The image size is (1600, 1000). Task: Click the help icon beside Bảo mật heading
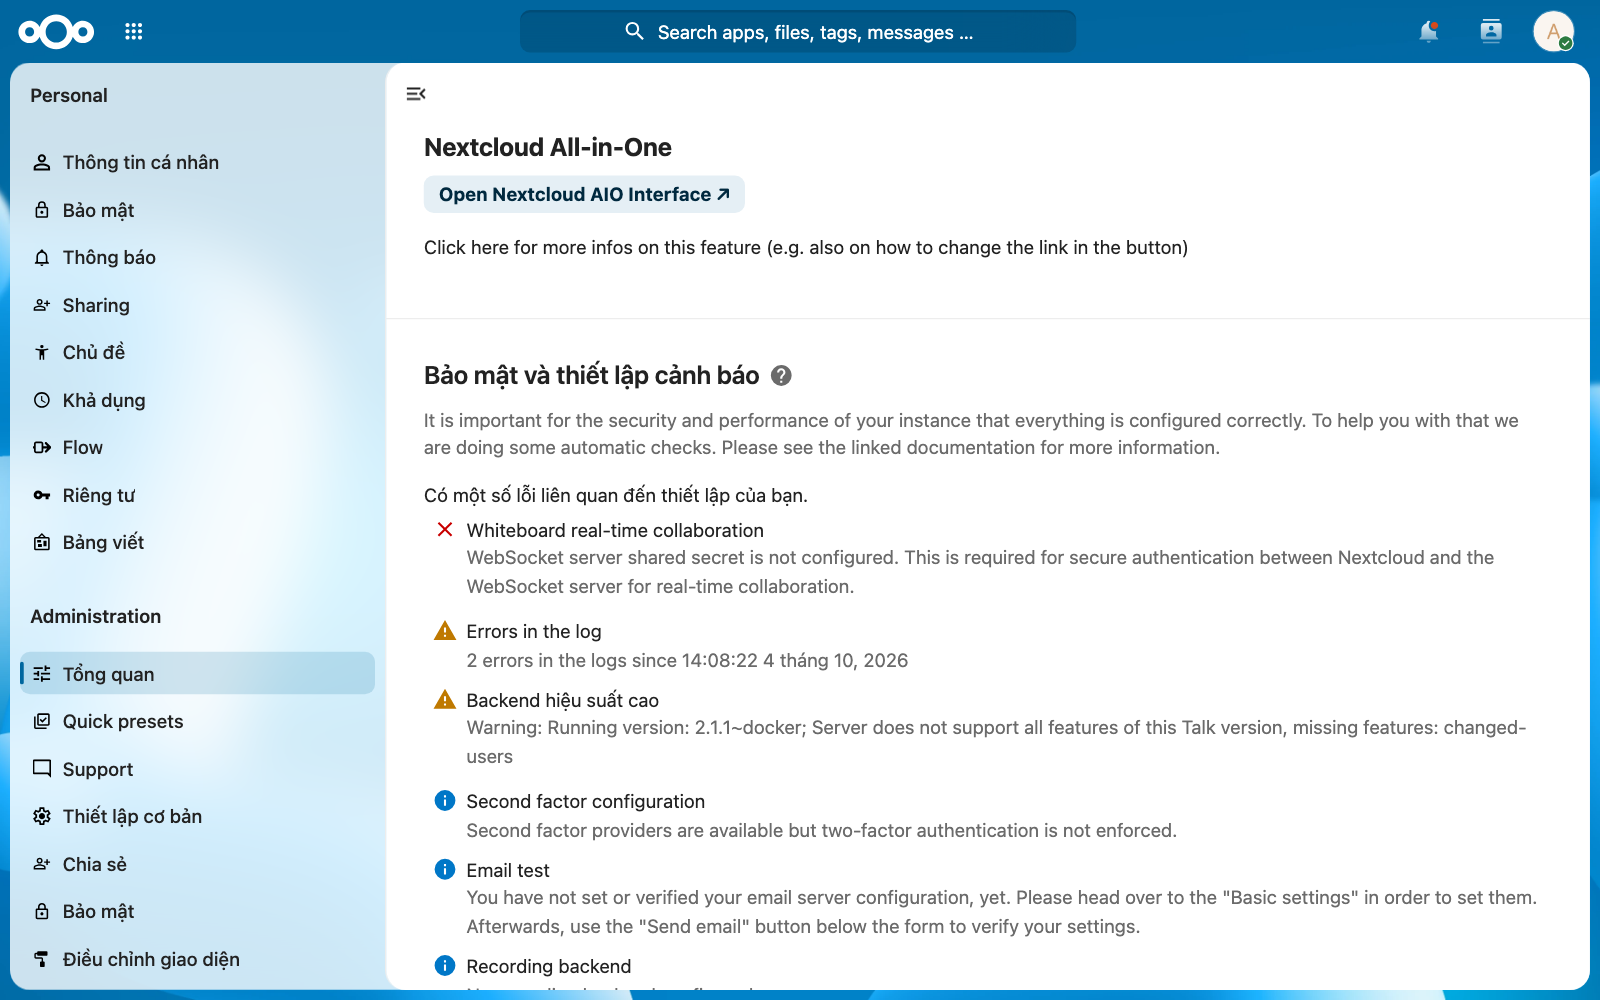point(782,376)
